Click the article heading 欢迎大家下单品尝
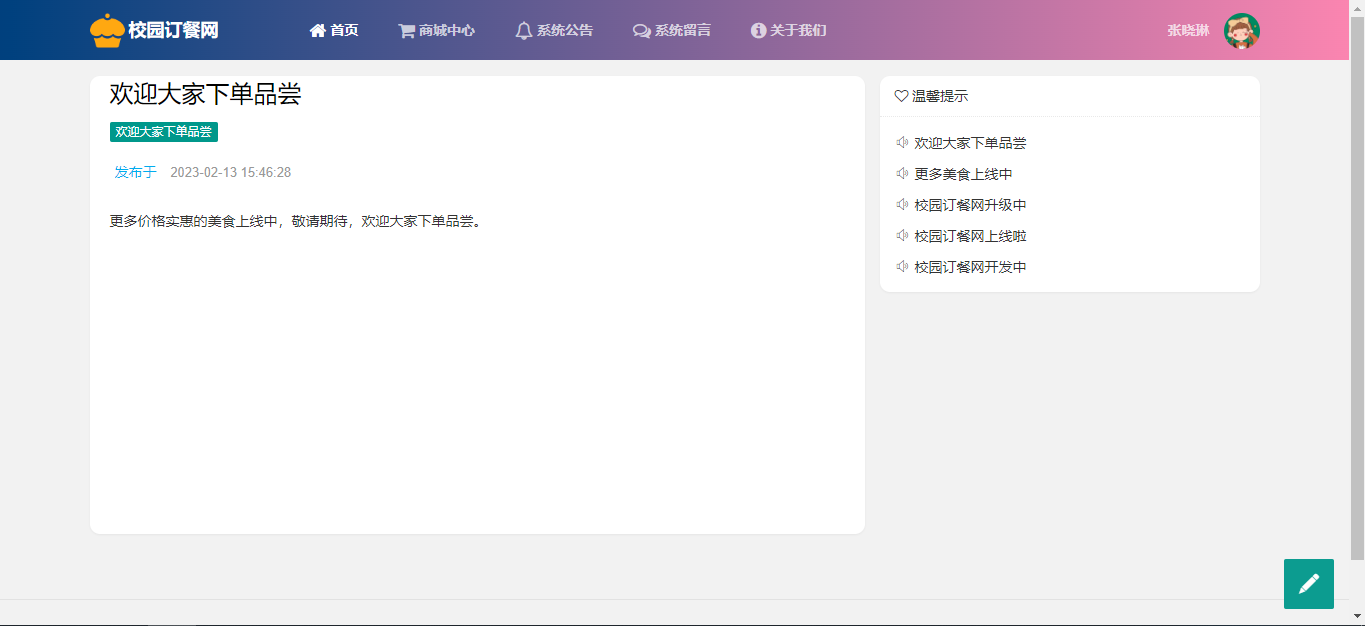This screenshot has height=626, width=1365. click(205, 94)
